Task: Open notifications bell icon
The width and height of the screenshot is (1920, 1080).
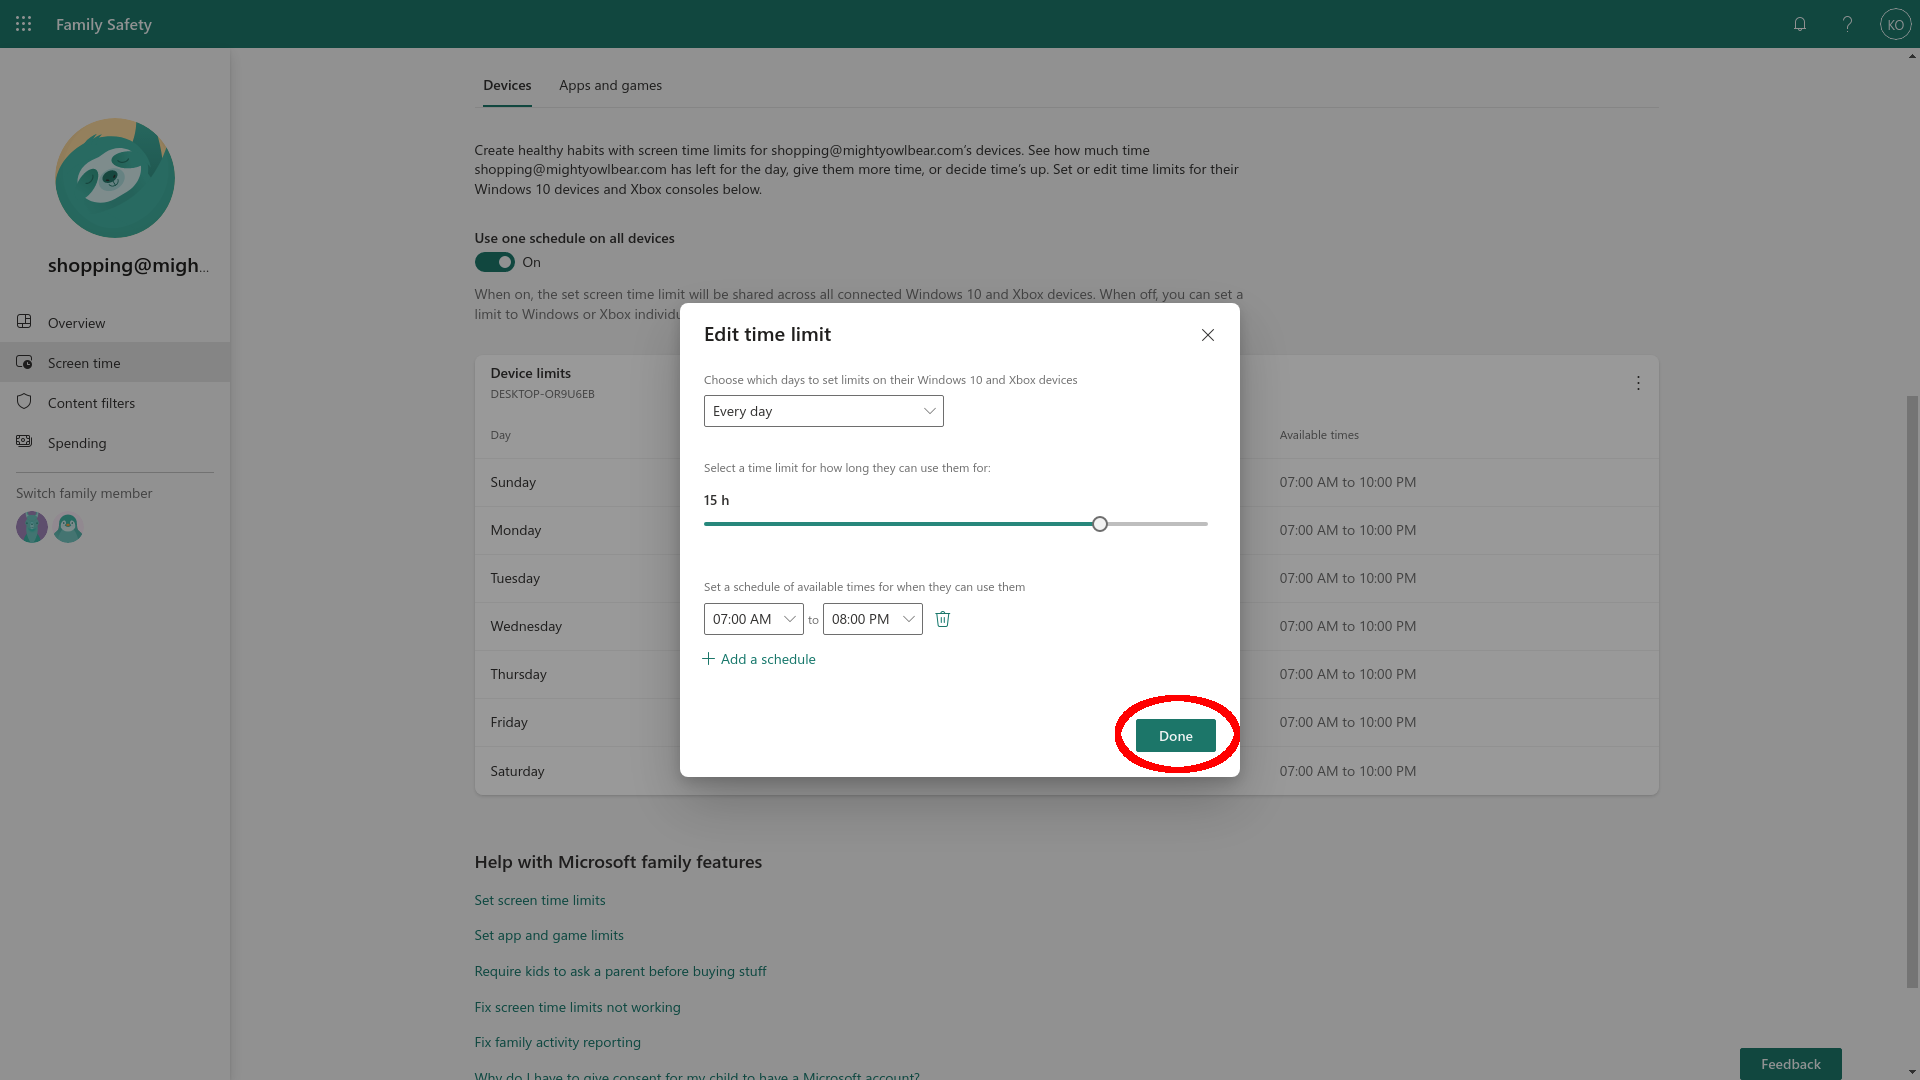Action: 1800,24
